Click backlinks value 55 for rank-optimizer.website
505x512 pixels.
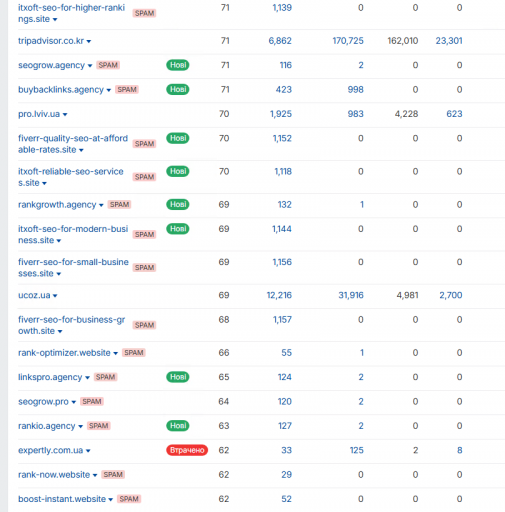287,353
